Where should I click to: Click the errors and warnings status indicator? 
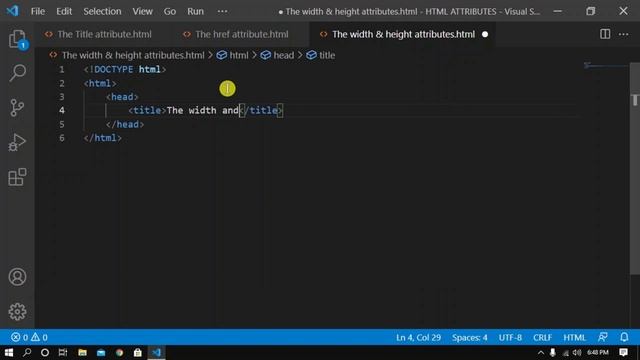click(29, 337)
